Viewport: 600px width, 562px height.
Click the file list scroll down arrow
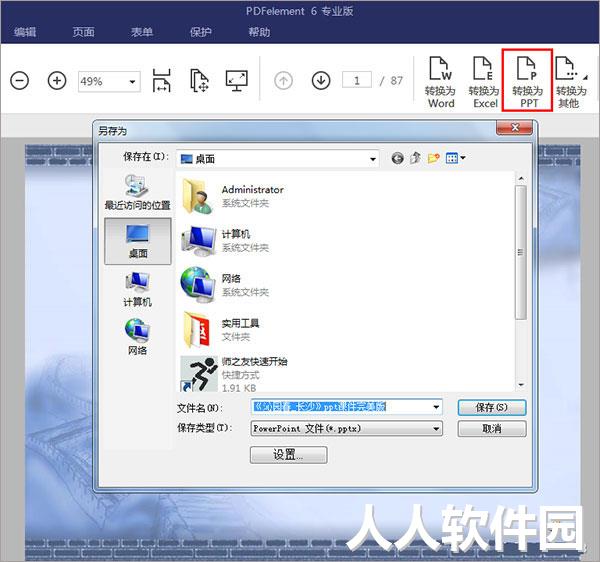tap(521, 384)
